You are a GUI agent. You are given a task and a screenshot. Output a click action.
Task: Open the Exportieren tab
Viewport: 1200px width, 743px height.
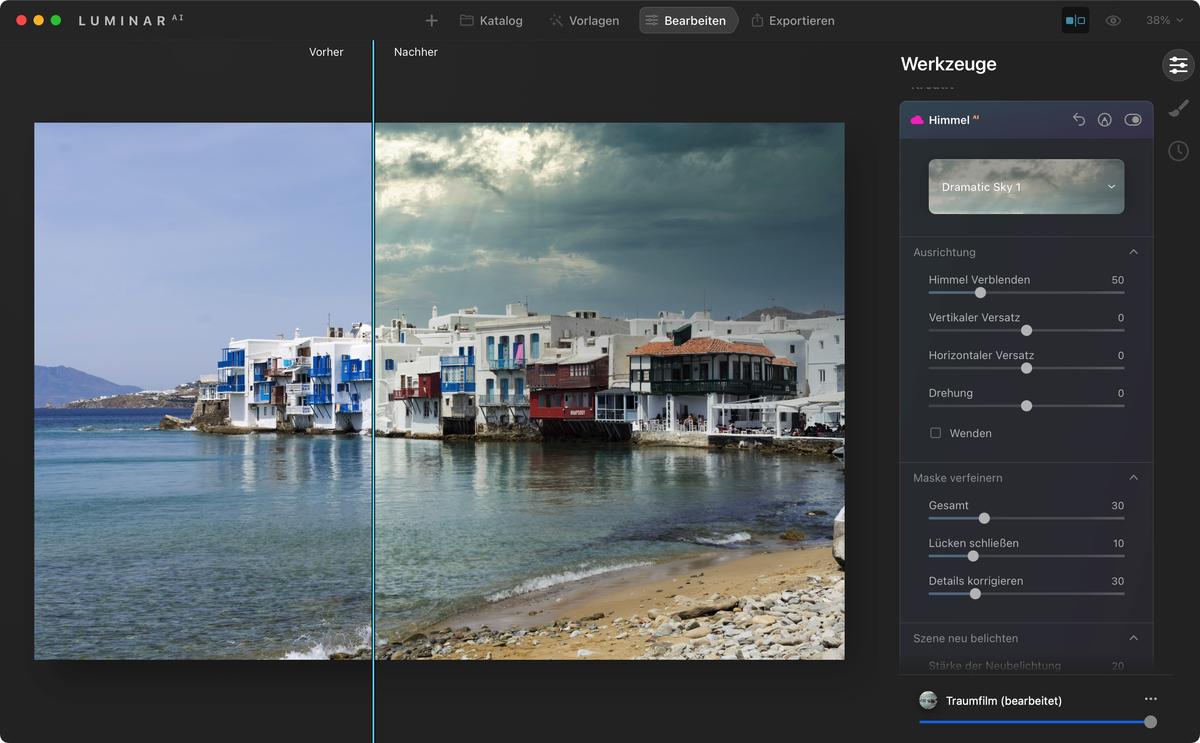point(792,20)
